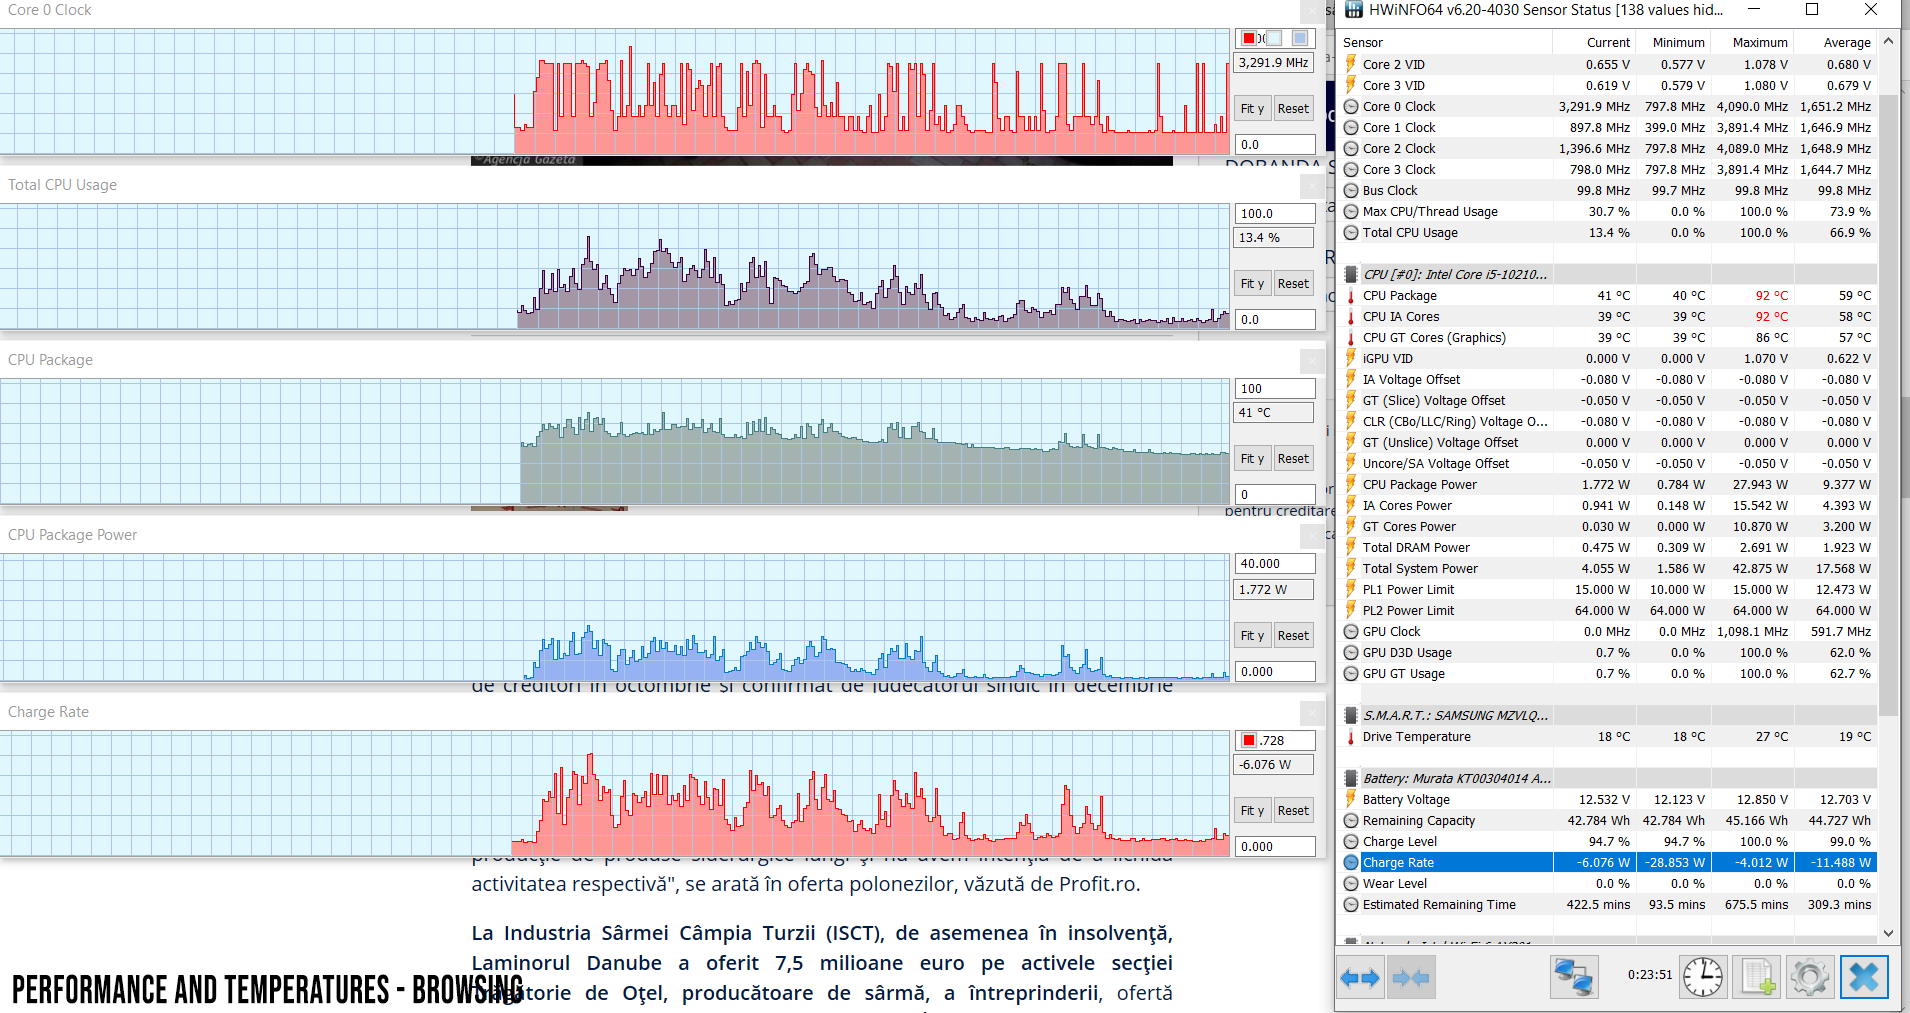Click the lightning icon beside CPU Package Power
The width and height of the screenshot is (1910, 1013).
[x=1351, y=484]
